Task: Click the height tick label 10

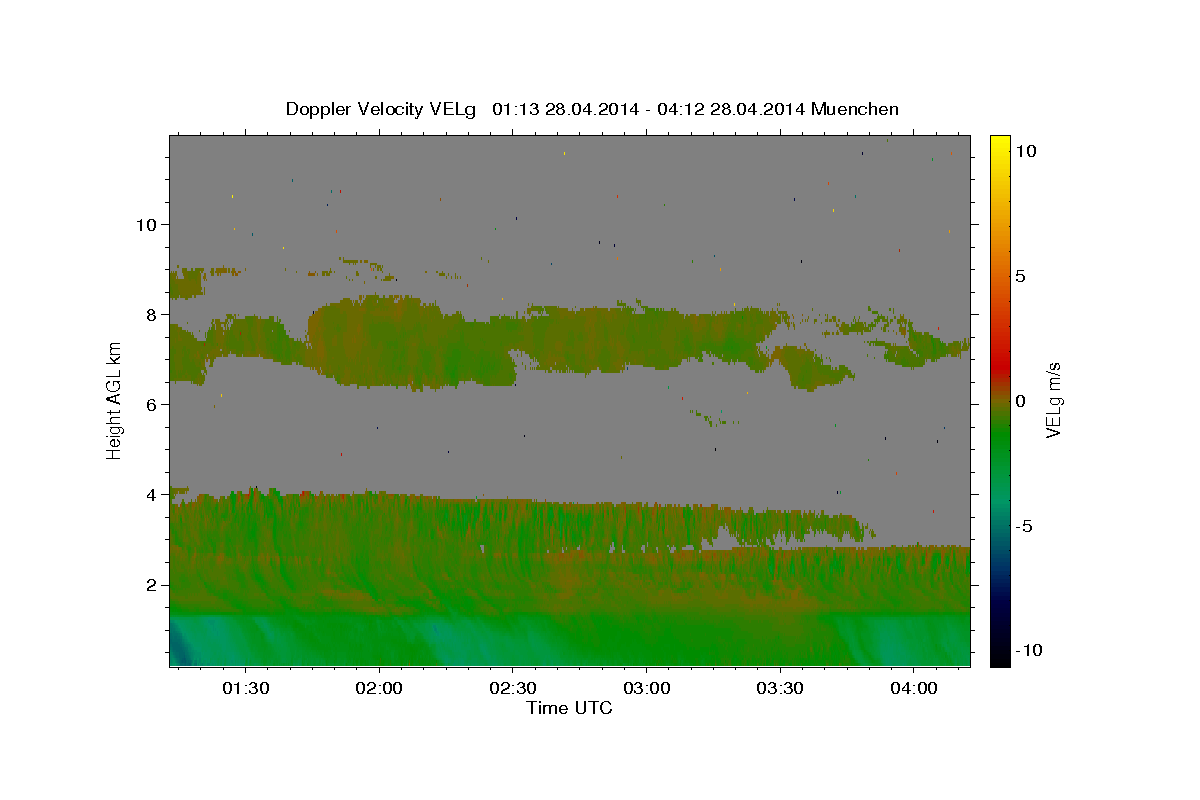Action: 146,224
